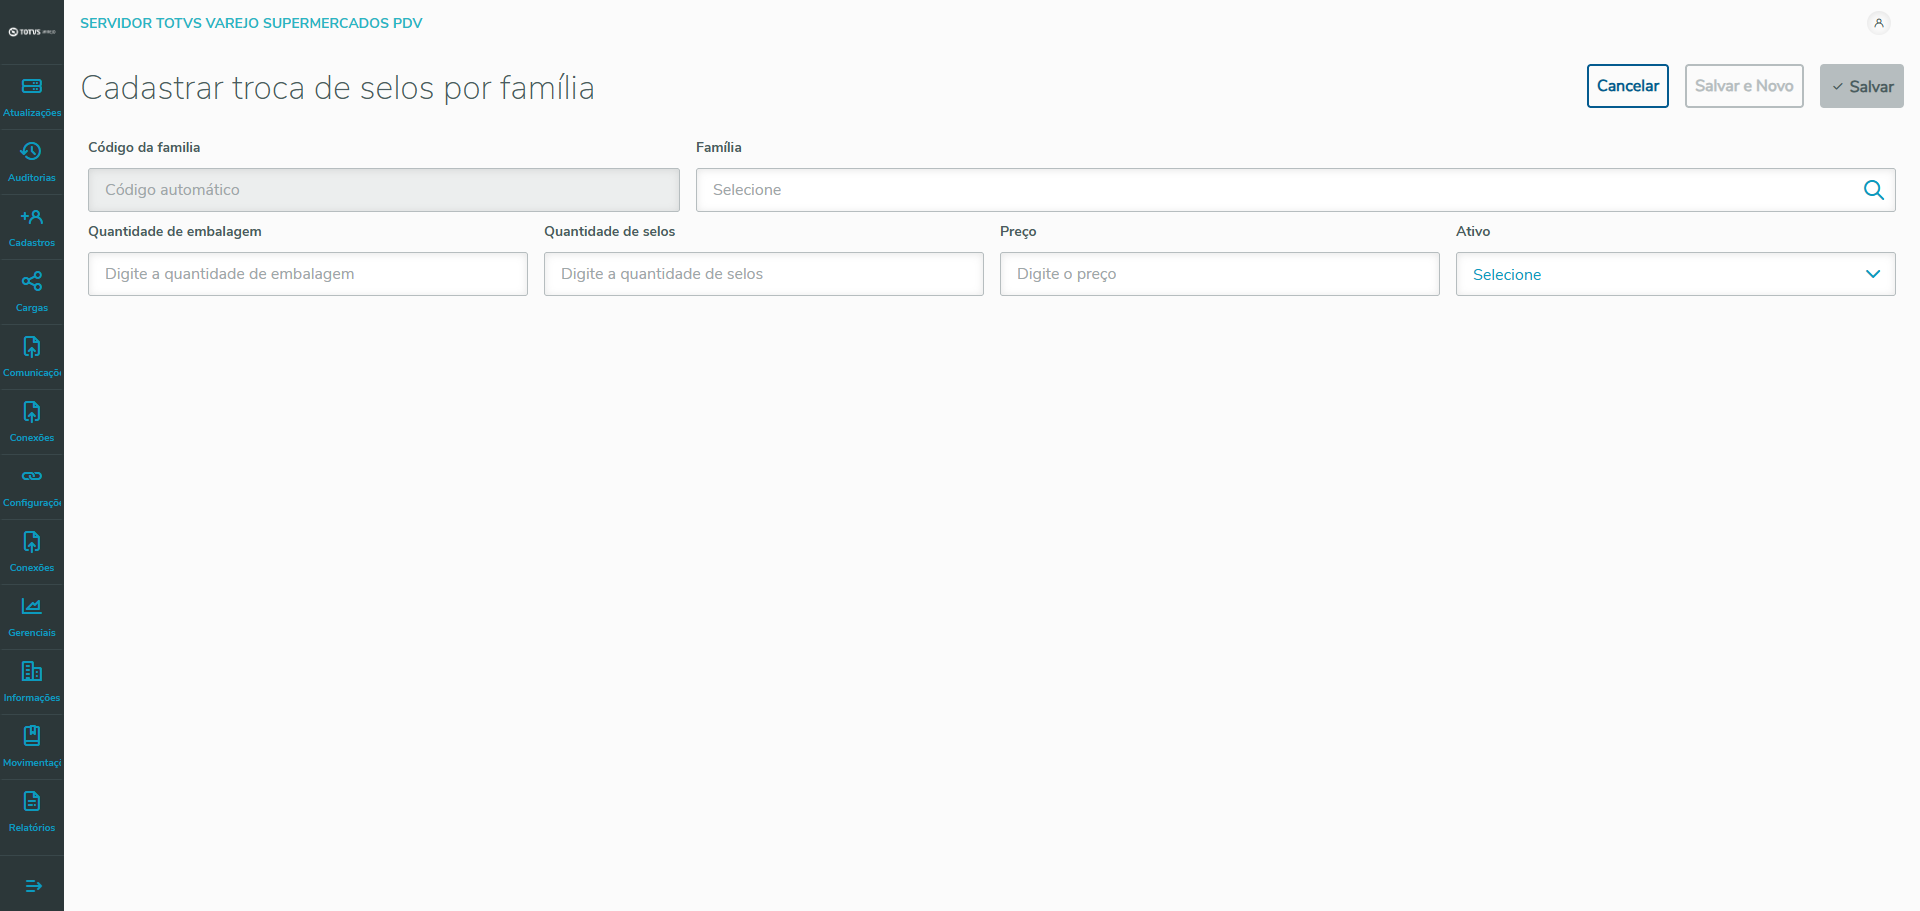Open the Família selection field
1920x911 pixels.
1275,190
